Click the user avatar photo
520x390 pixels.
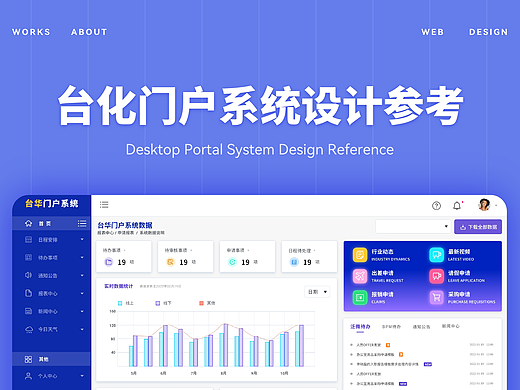(x=484, y=205)
